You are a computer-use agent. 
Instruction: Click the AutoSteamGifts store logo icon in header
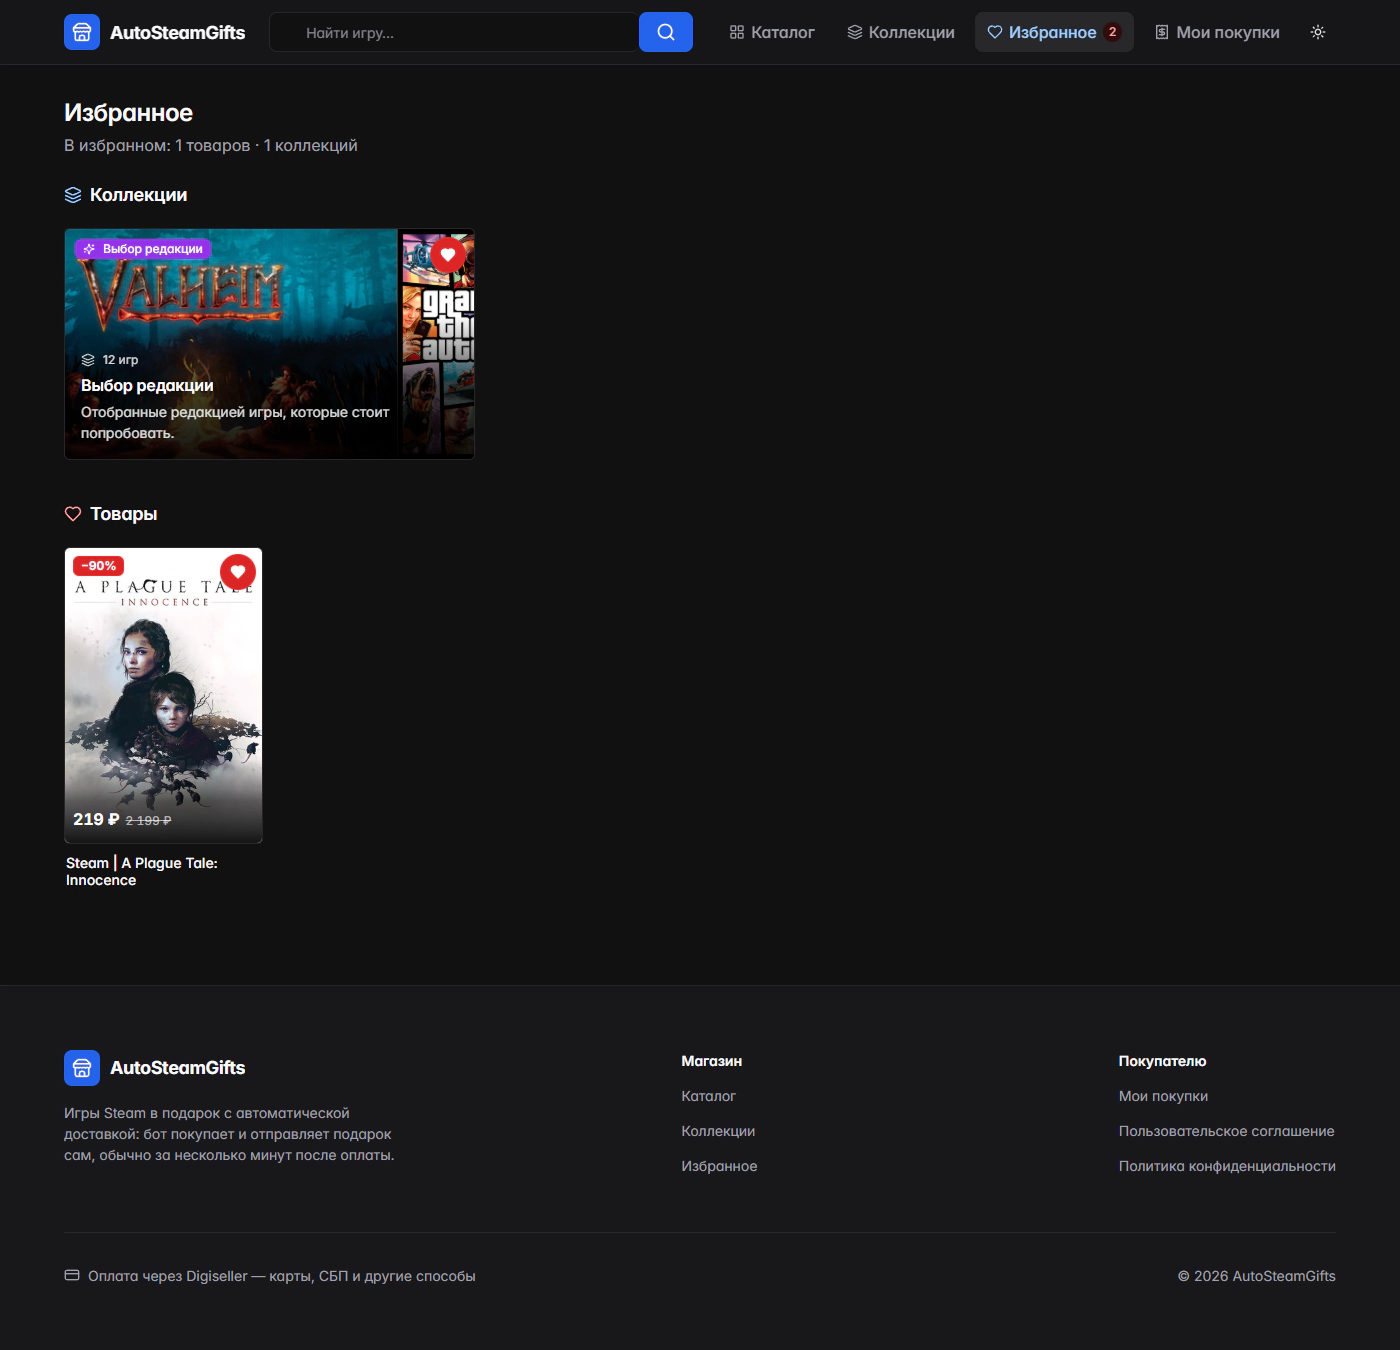pos(82,32)
